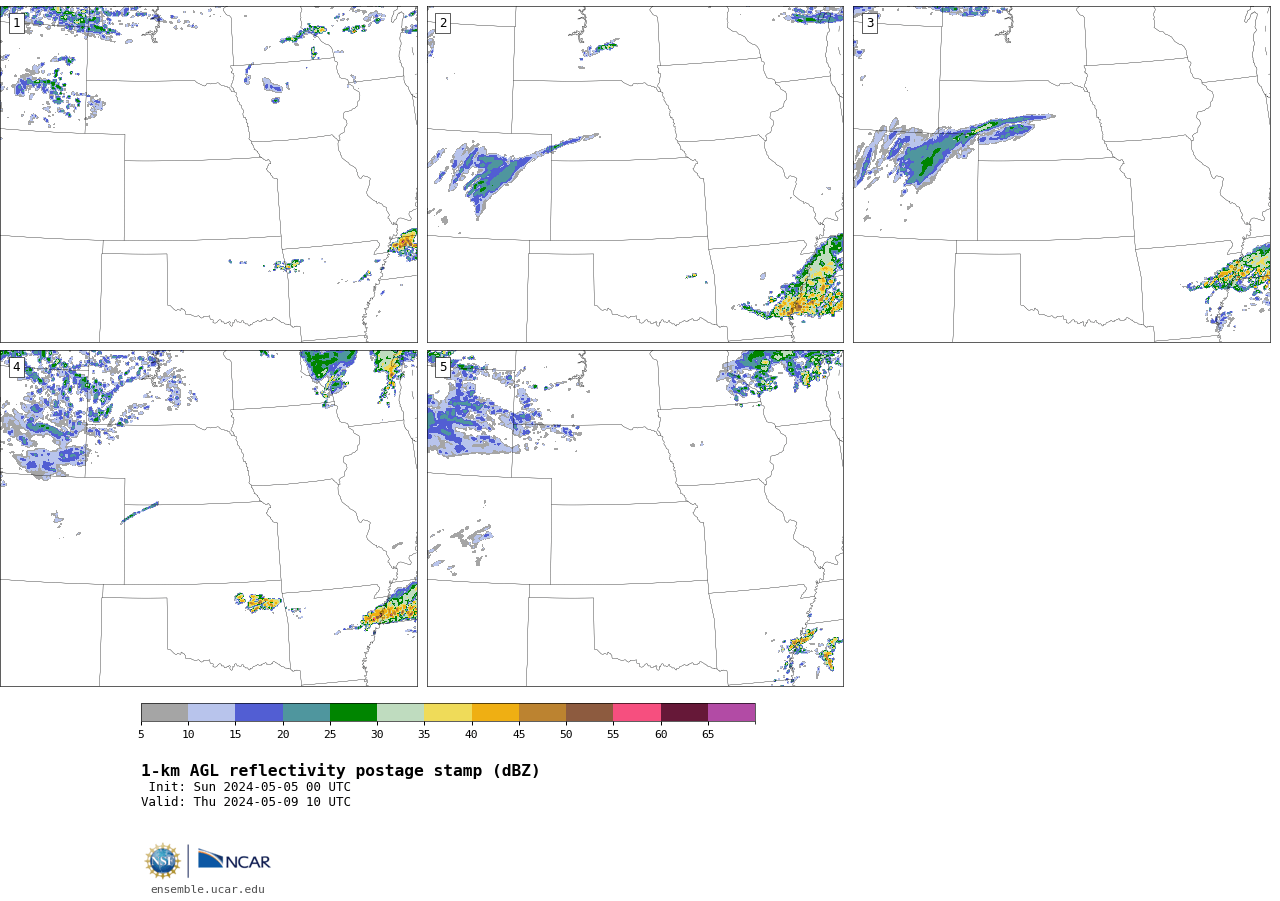
Task: Click the gray 5-10 dBZ color swatch
Action: [164, 712]
